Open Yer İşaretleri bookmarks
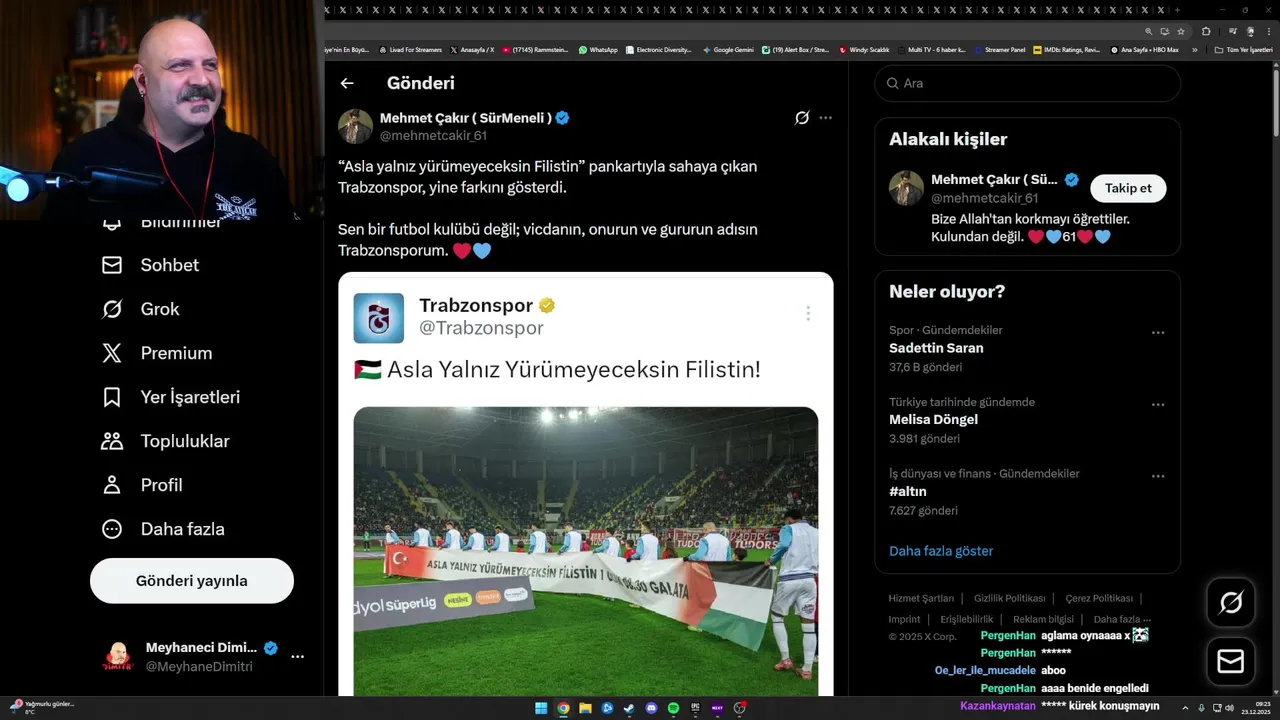Screen dimensions: 1280x720 click(172, 397)
